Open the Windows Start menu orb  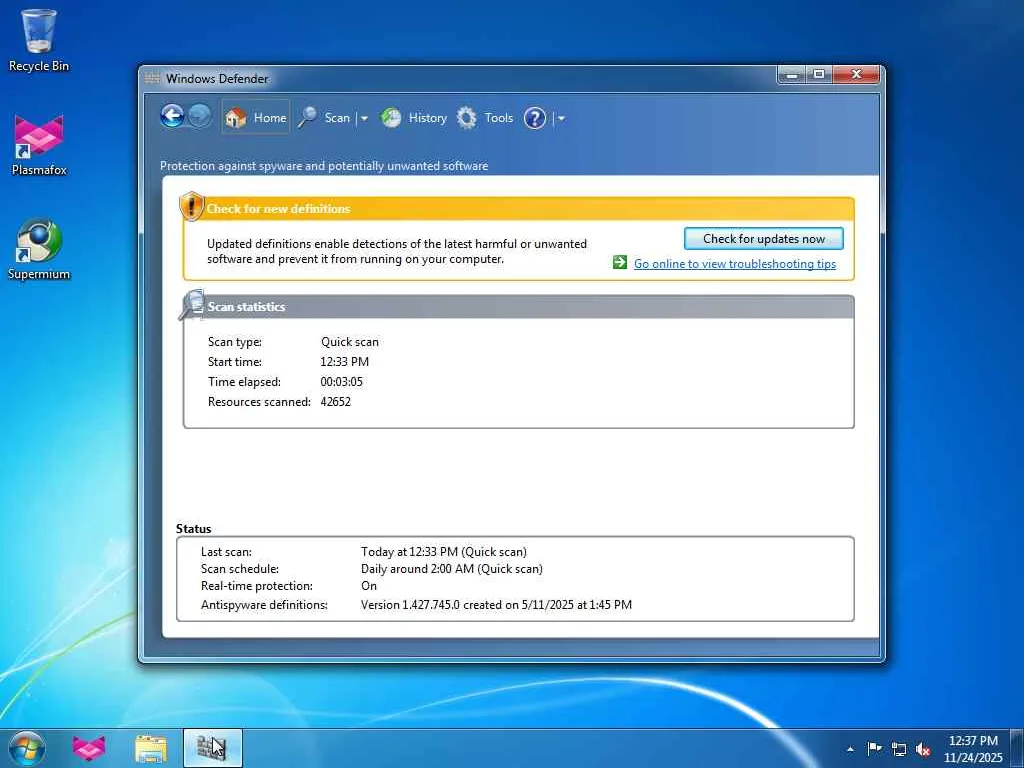point(27,748)
